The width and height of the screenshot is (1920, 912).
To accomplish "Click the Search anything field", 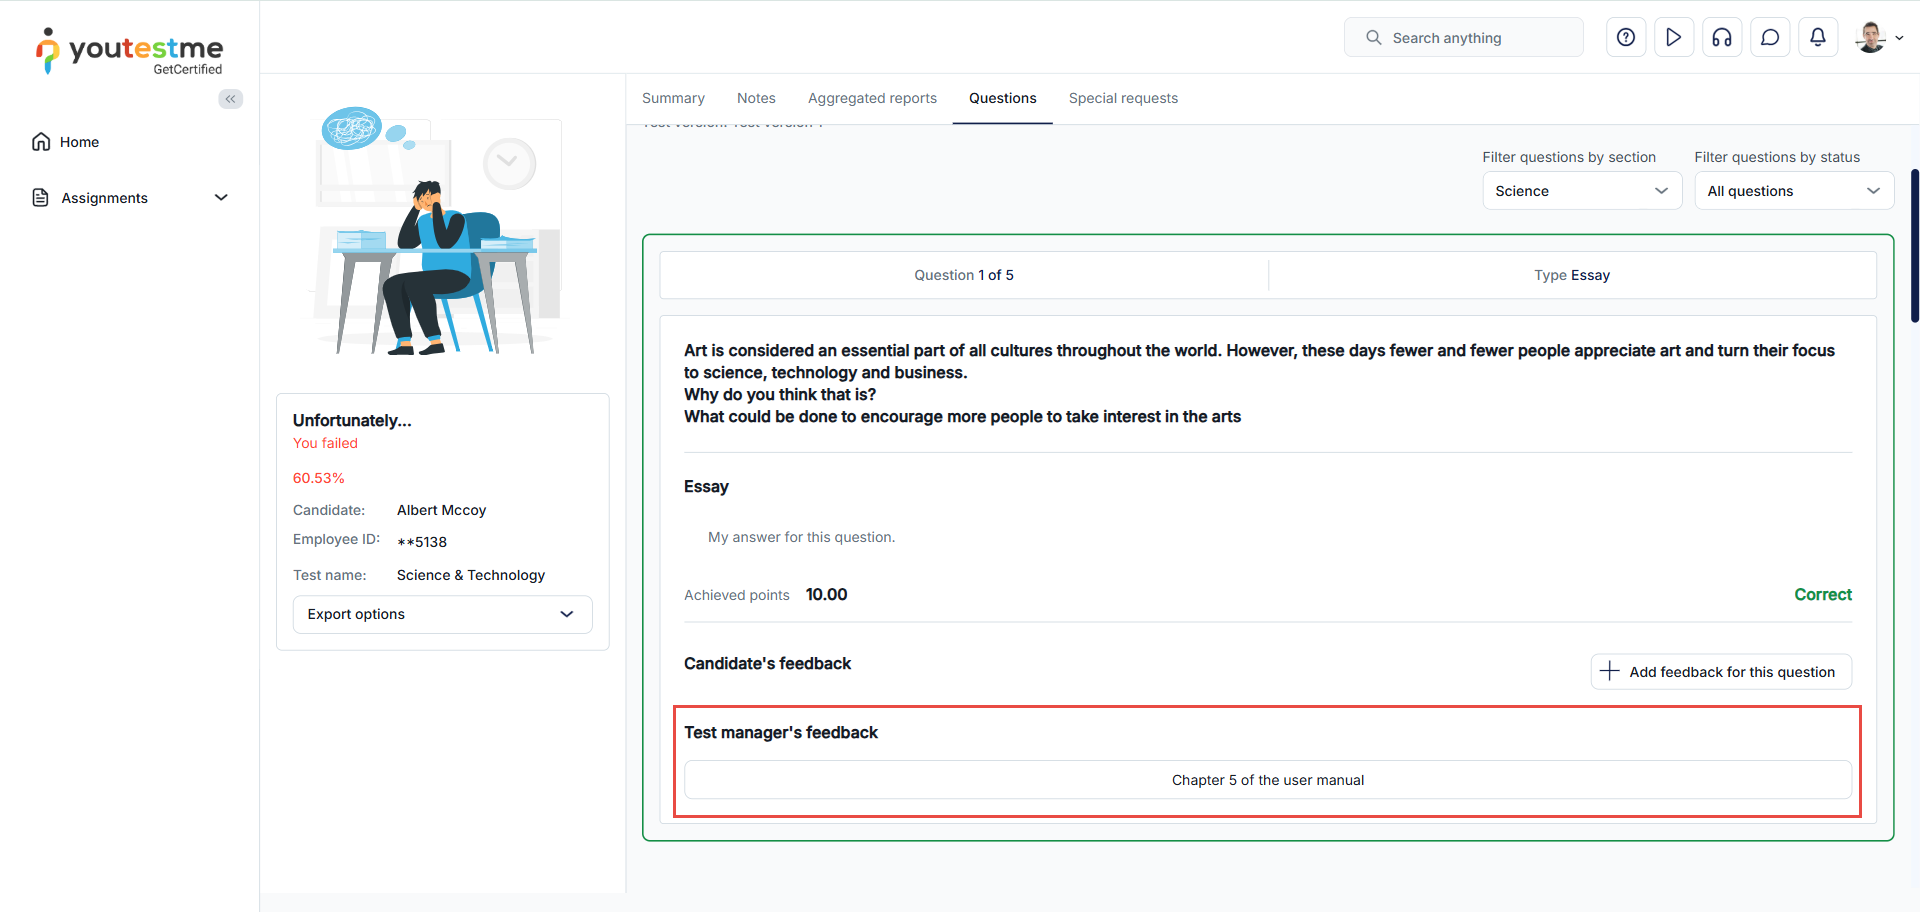I will pyautogui.click(x=1464, y=38).
